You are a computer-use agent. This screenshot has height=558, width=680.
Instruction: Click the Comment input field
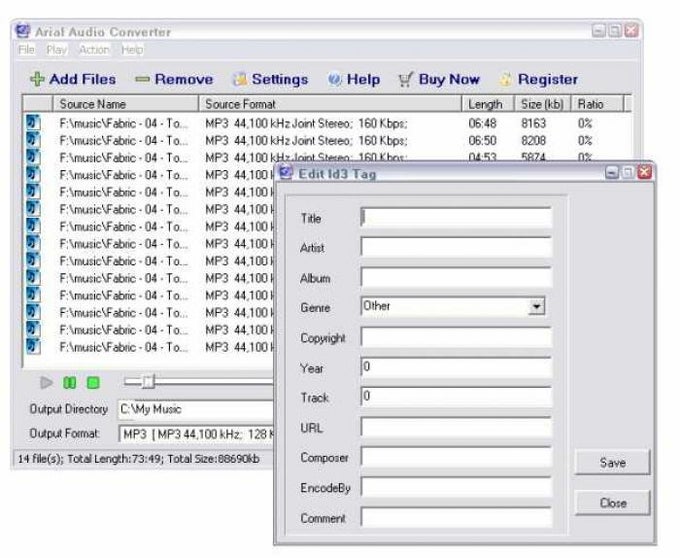point(456,517)
